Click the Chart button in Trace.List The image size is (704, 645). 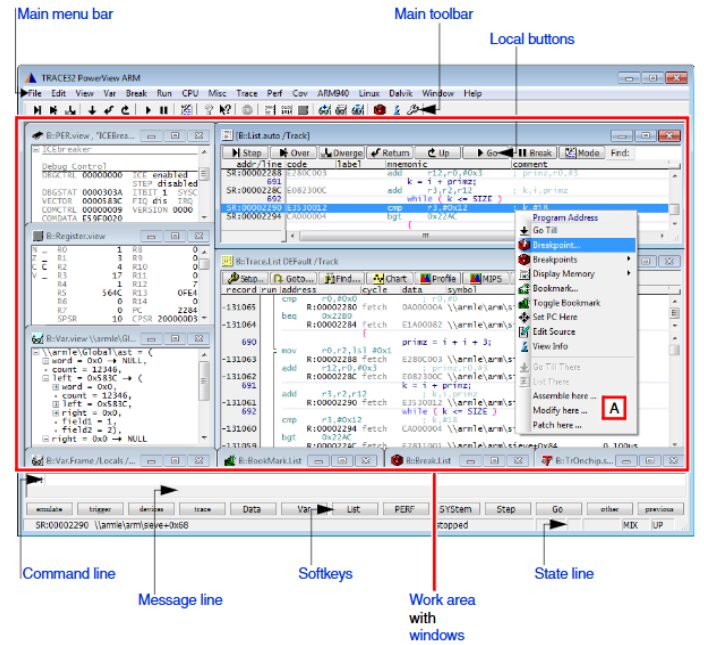tap(389, 279)
